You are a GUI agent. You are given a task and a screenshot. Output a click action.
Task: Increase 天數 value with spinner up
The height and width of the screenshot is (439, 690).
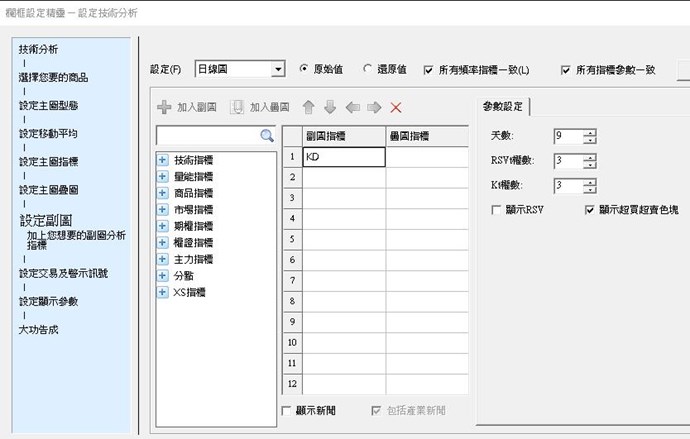pyautogui.click(x=591, y=132)
